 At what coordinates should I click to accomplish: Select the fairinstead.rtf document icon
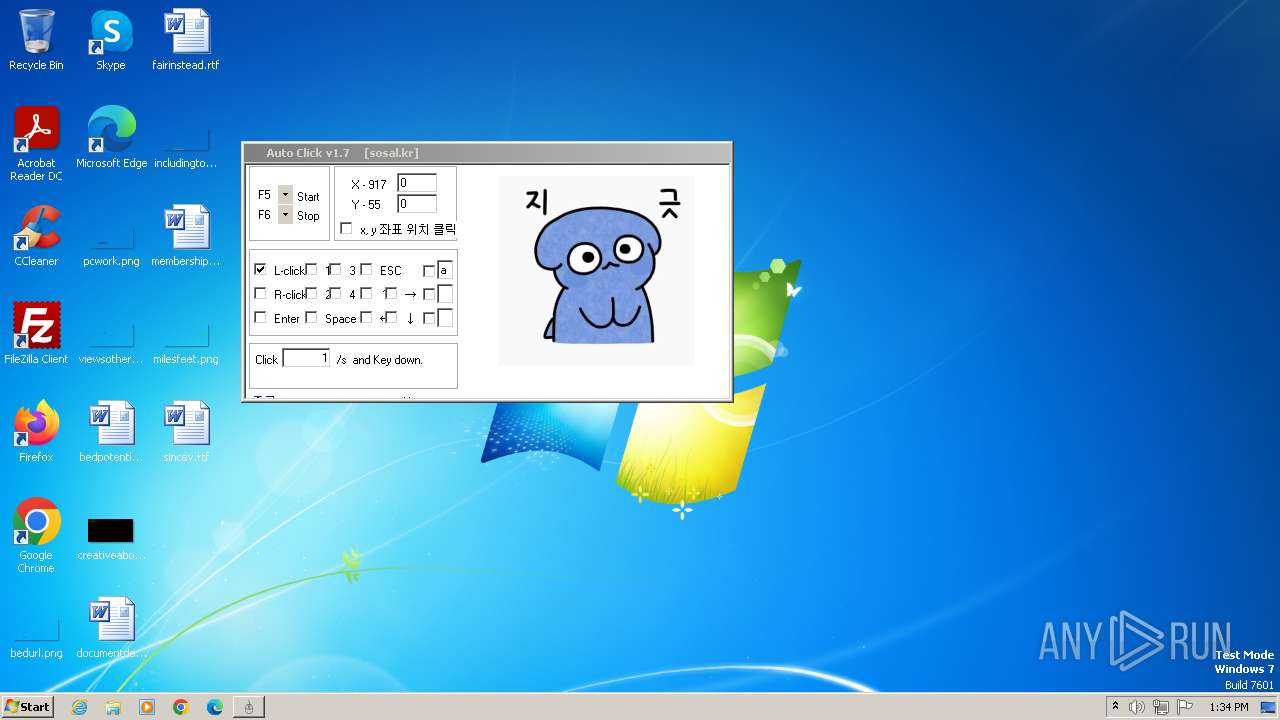(x=186, y=40)
